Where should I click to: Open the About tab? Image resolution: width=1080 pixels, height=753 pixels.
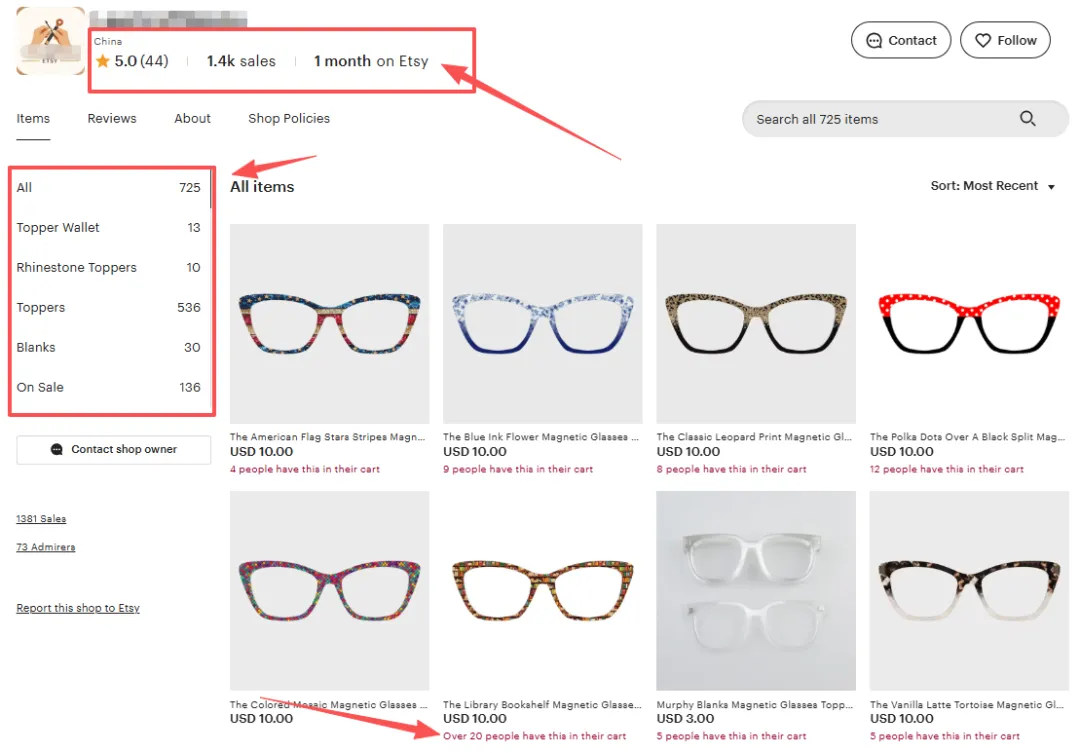point(192,118)
